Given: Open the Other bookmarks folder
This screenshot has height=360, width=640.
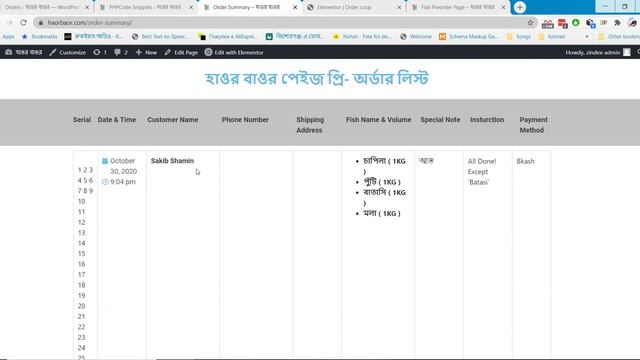Looking at the screenshot, I should pyautogui.click(x=619, y=37).
